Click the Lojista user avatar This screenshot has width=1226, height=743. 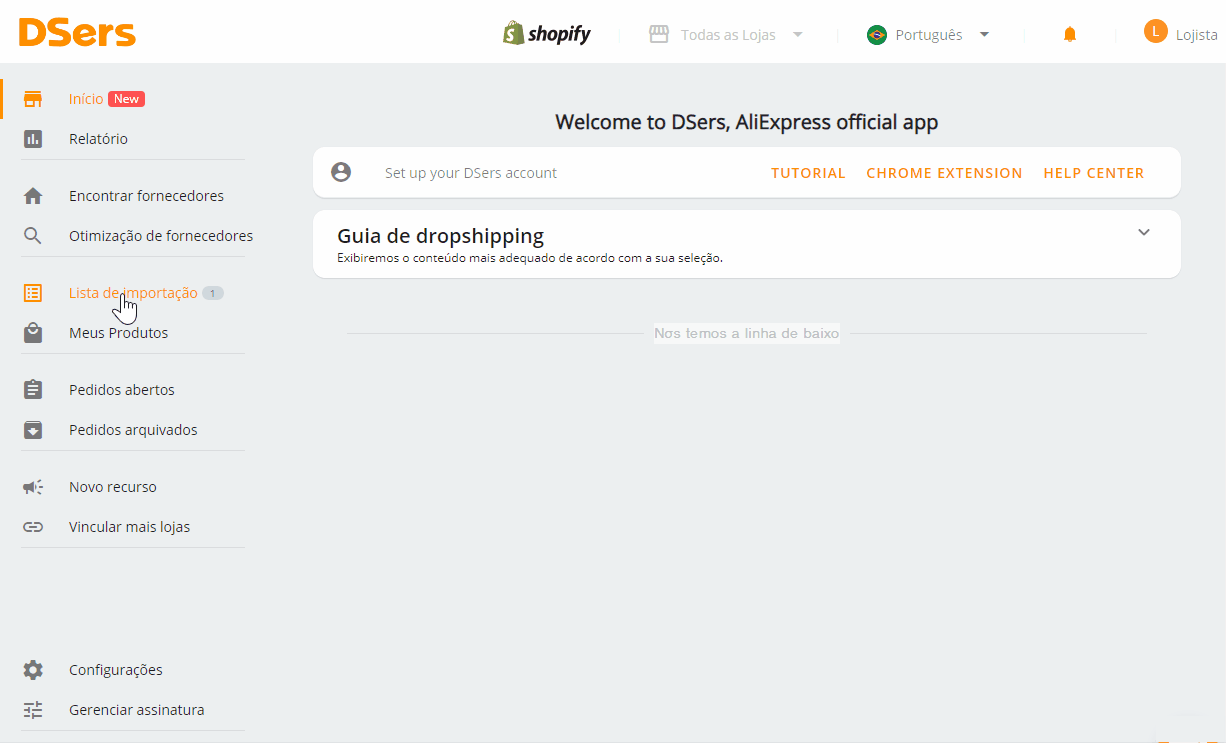[x=1156, y=32]
